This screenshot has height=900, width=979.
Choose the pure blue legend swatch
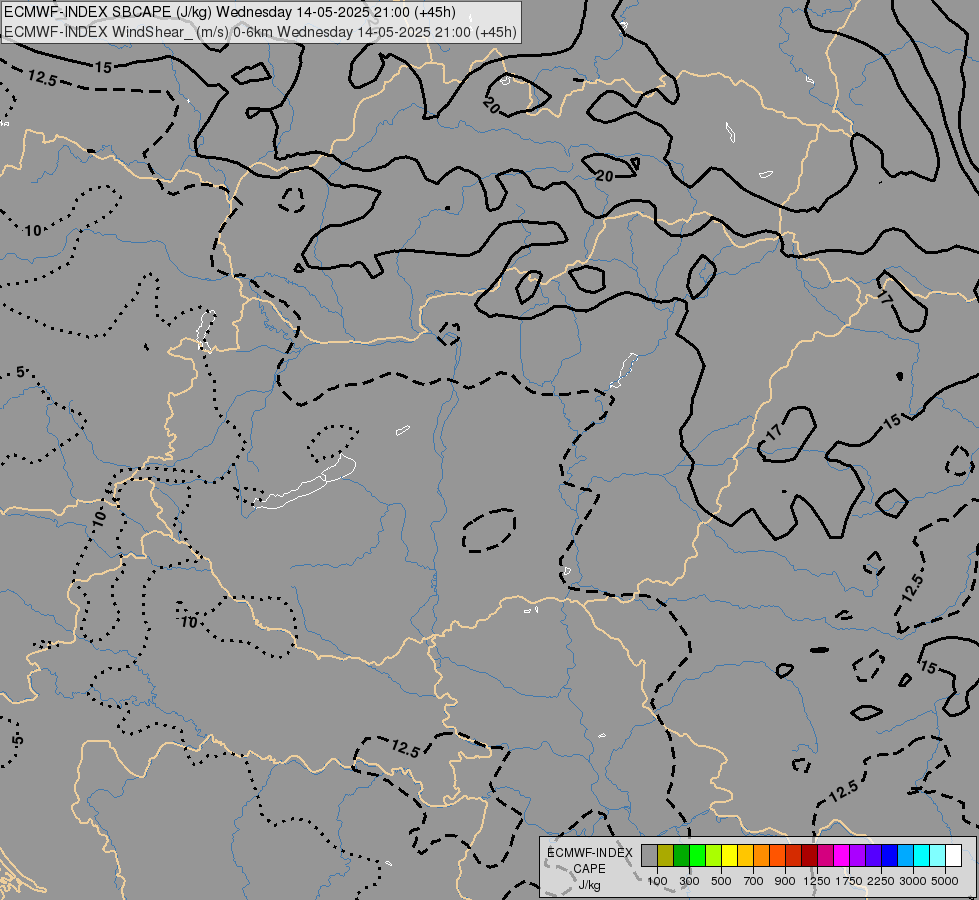(x=890, y=855)
